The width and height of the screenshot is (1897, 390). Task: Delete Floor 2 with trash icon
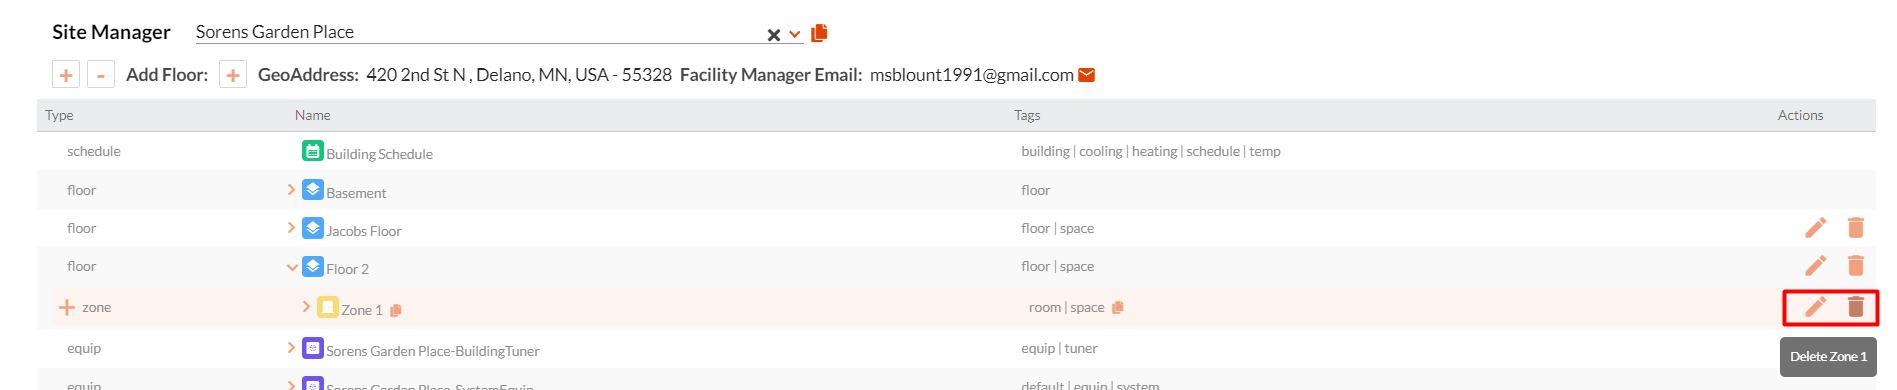coord(1856,266)
